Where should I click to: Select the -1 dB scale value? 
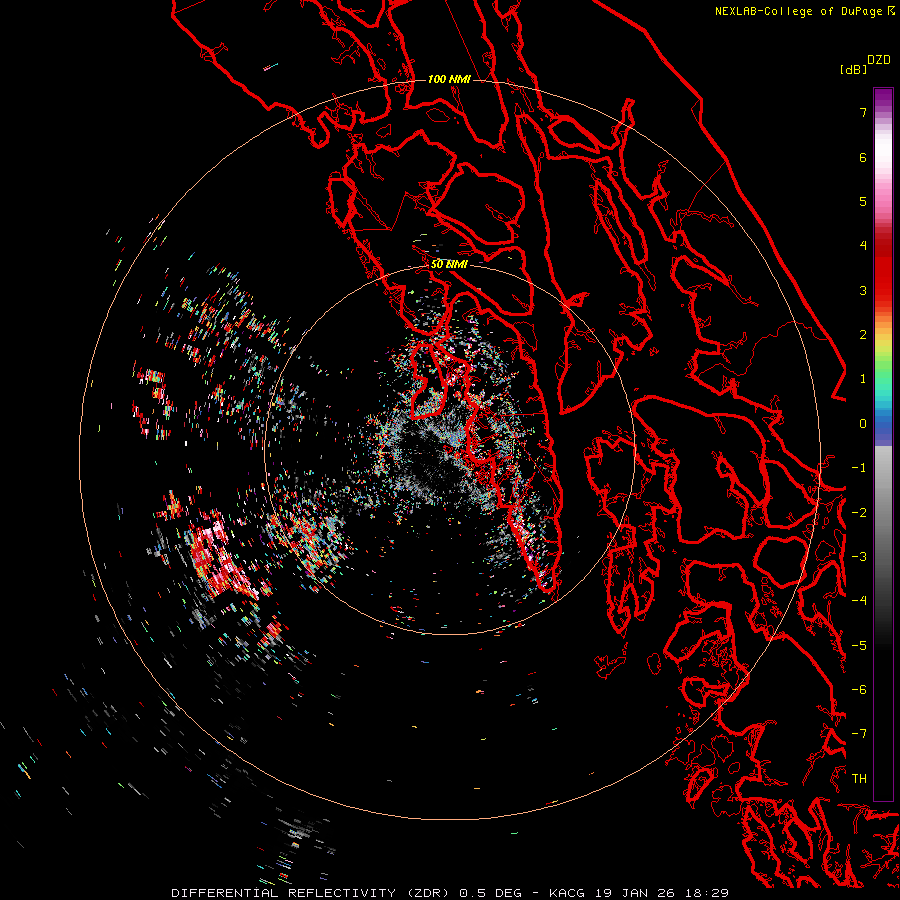click(x=859, y=468)
